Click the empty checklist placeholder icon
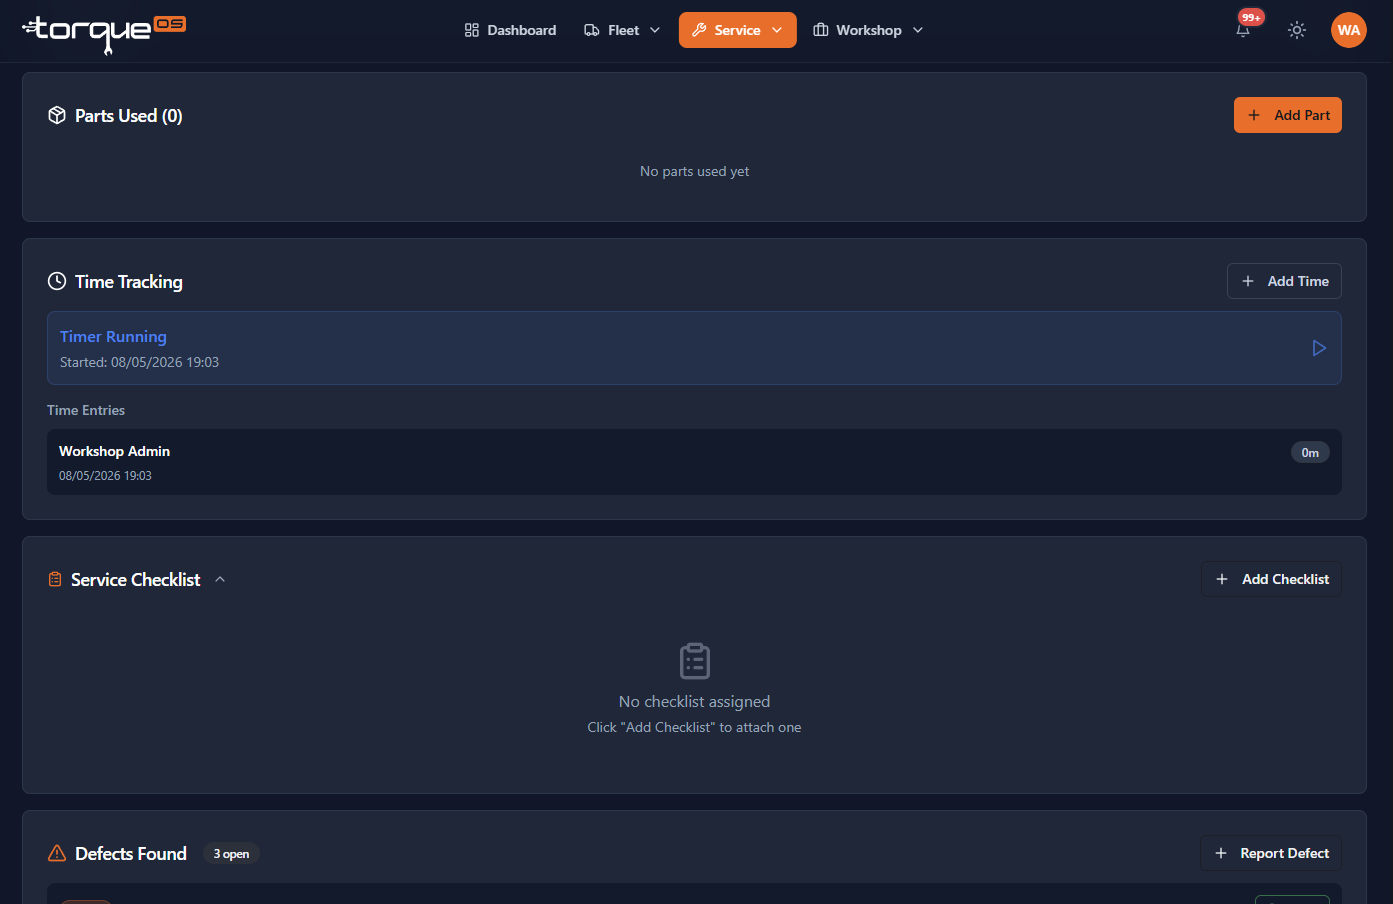Screen dimensions: 1393x904 (695, 661)
